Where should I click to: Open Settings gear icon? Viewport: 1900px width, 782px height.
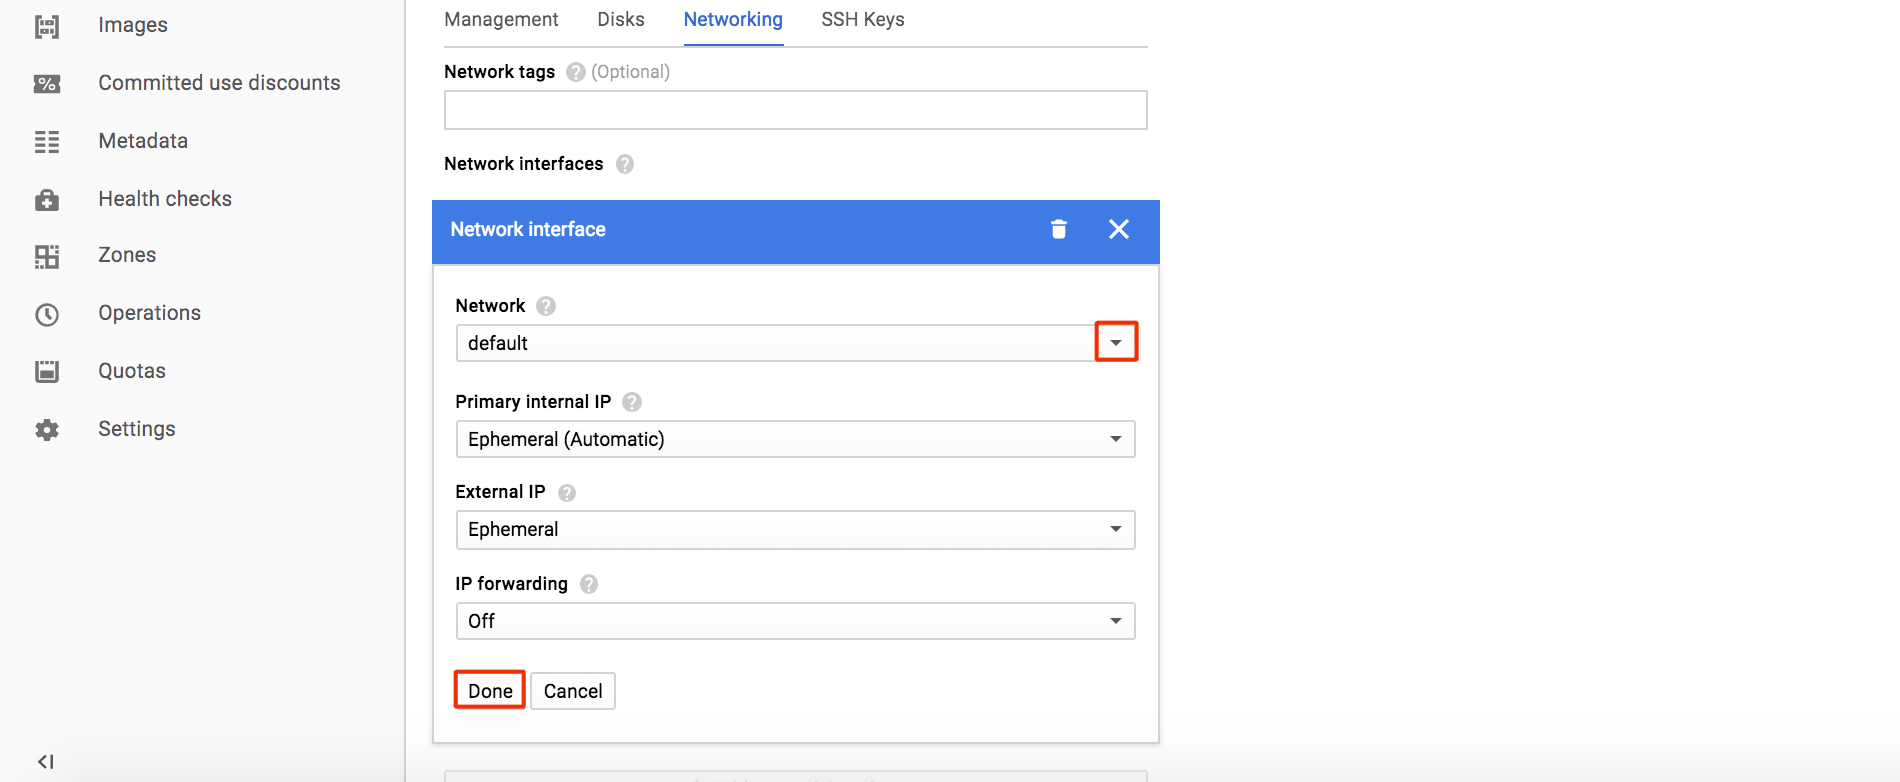(x=47, y=430)
